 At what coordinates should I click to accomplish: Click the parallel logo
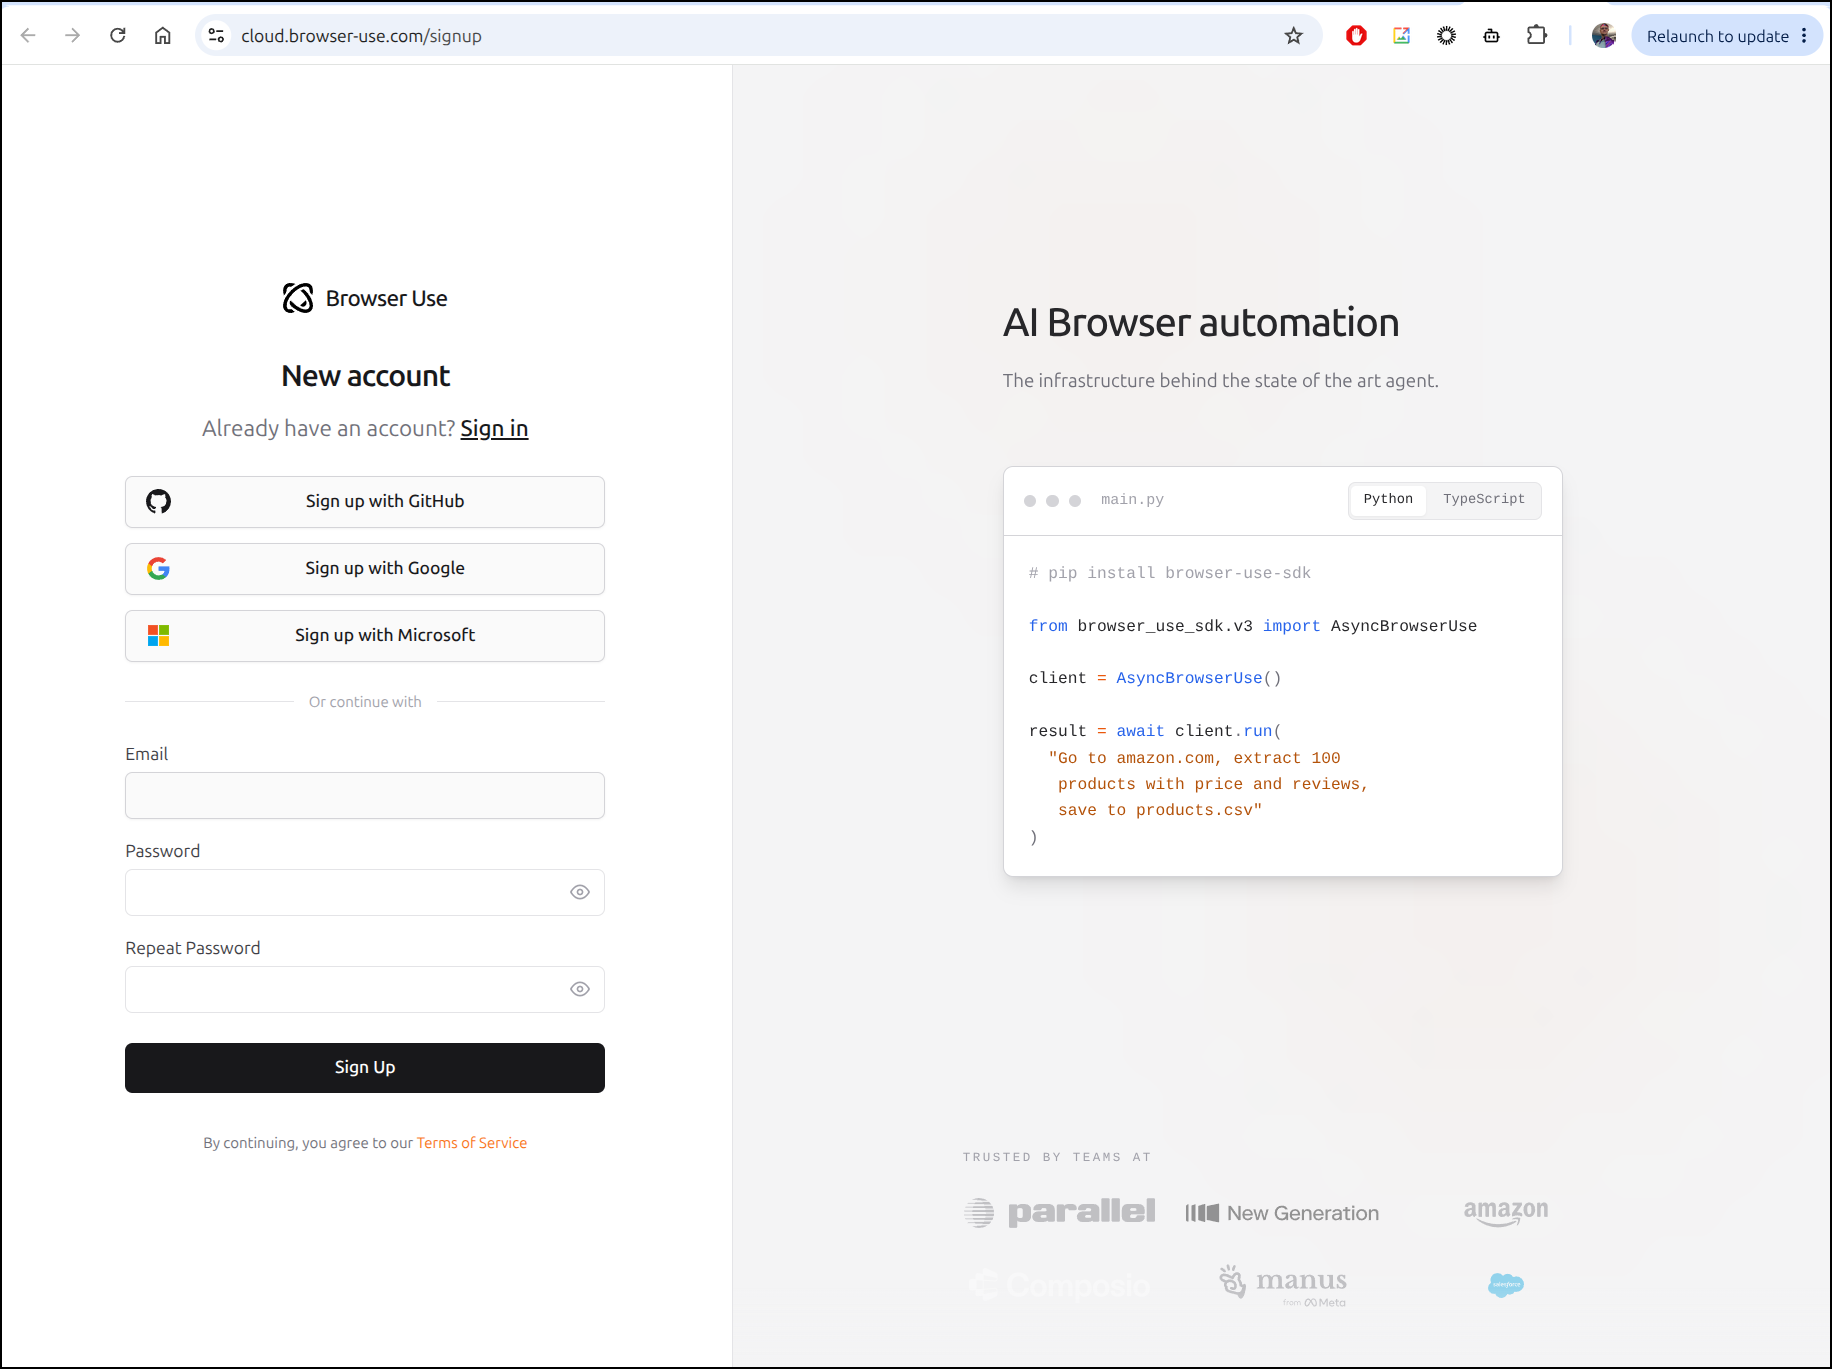1060,1212
